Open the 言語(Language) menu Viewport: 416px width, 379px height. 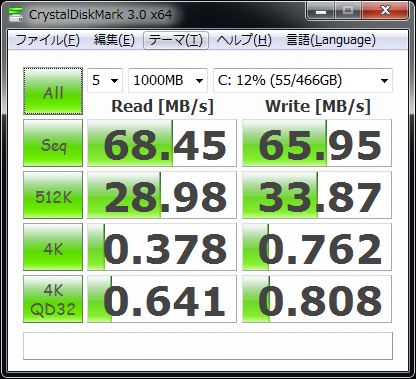(331, 40)
